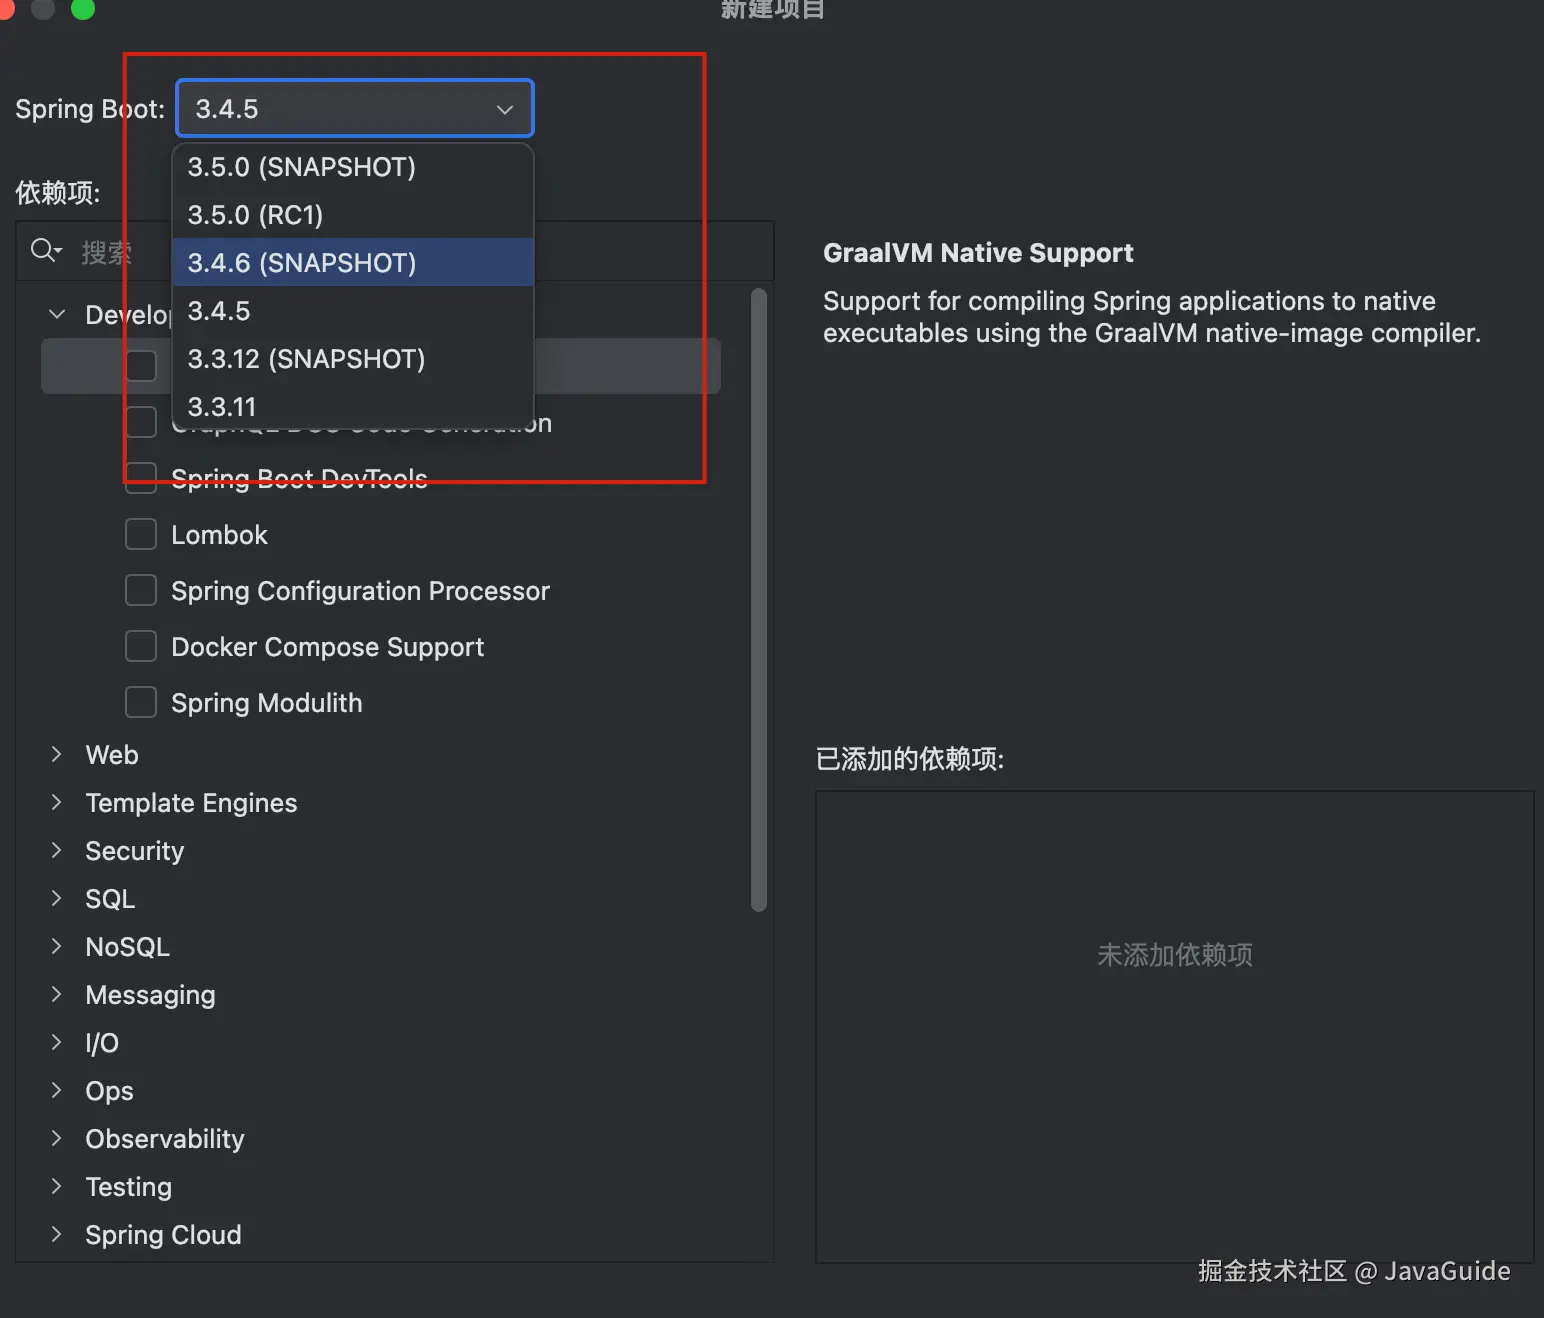Expand the Messaging category
Viewport: 1544px width, 1318px height.
point(57,994)
